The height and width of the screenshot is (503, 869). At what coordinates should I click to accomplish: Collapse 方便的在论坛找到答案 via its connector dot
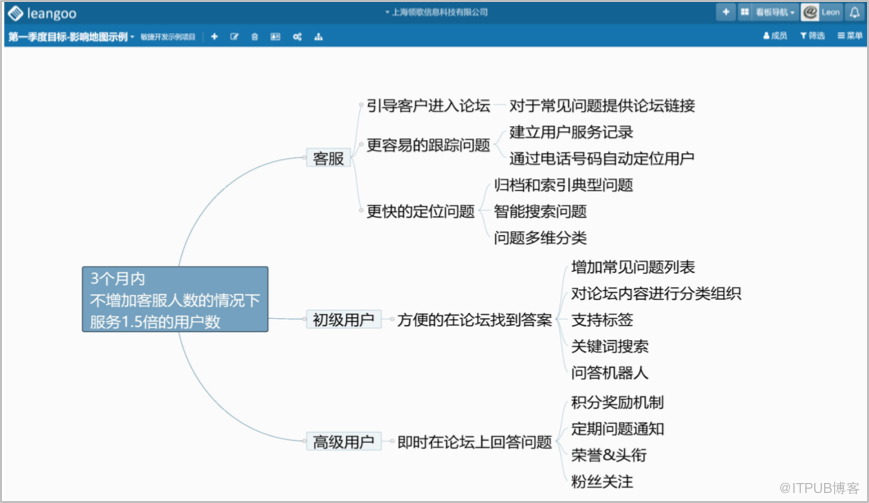[x=392, y=319]
